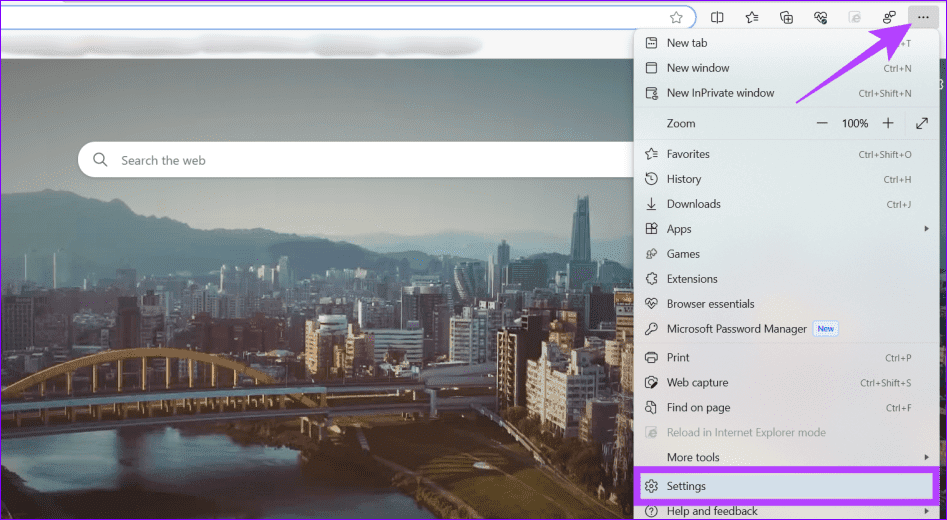Click the Reload in Internet Explorer mode entry
Screen dimensions: 947x520
(786, 432)
